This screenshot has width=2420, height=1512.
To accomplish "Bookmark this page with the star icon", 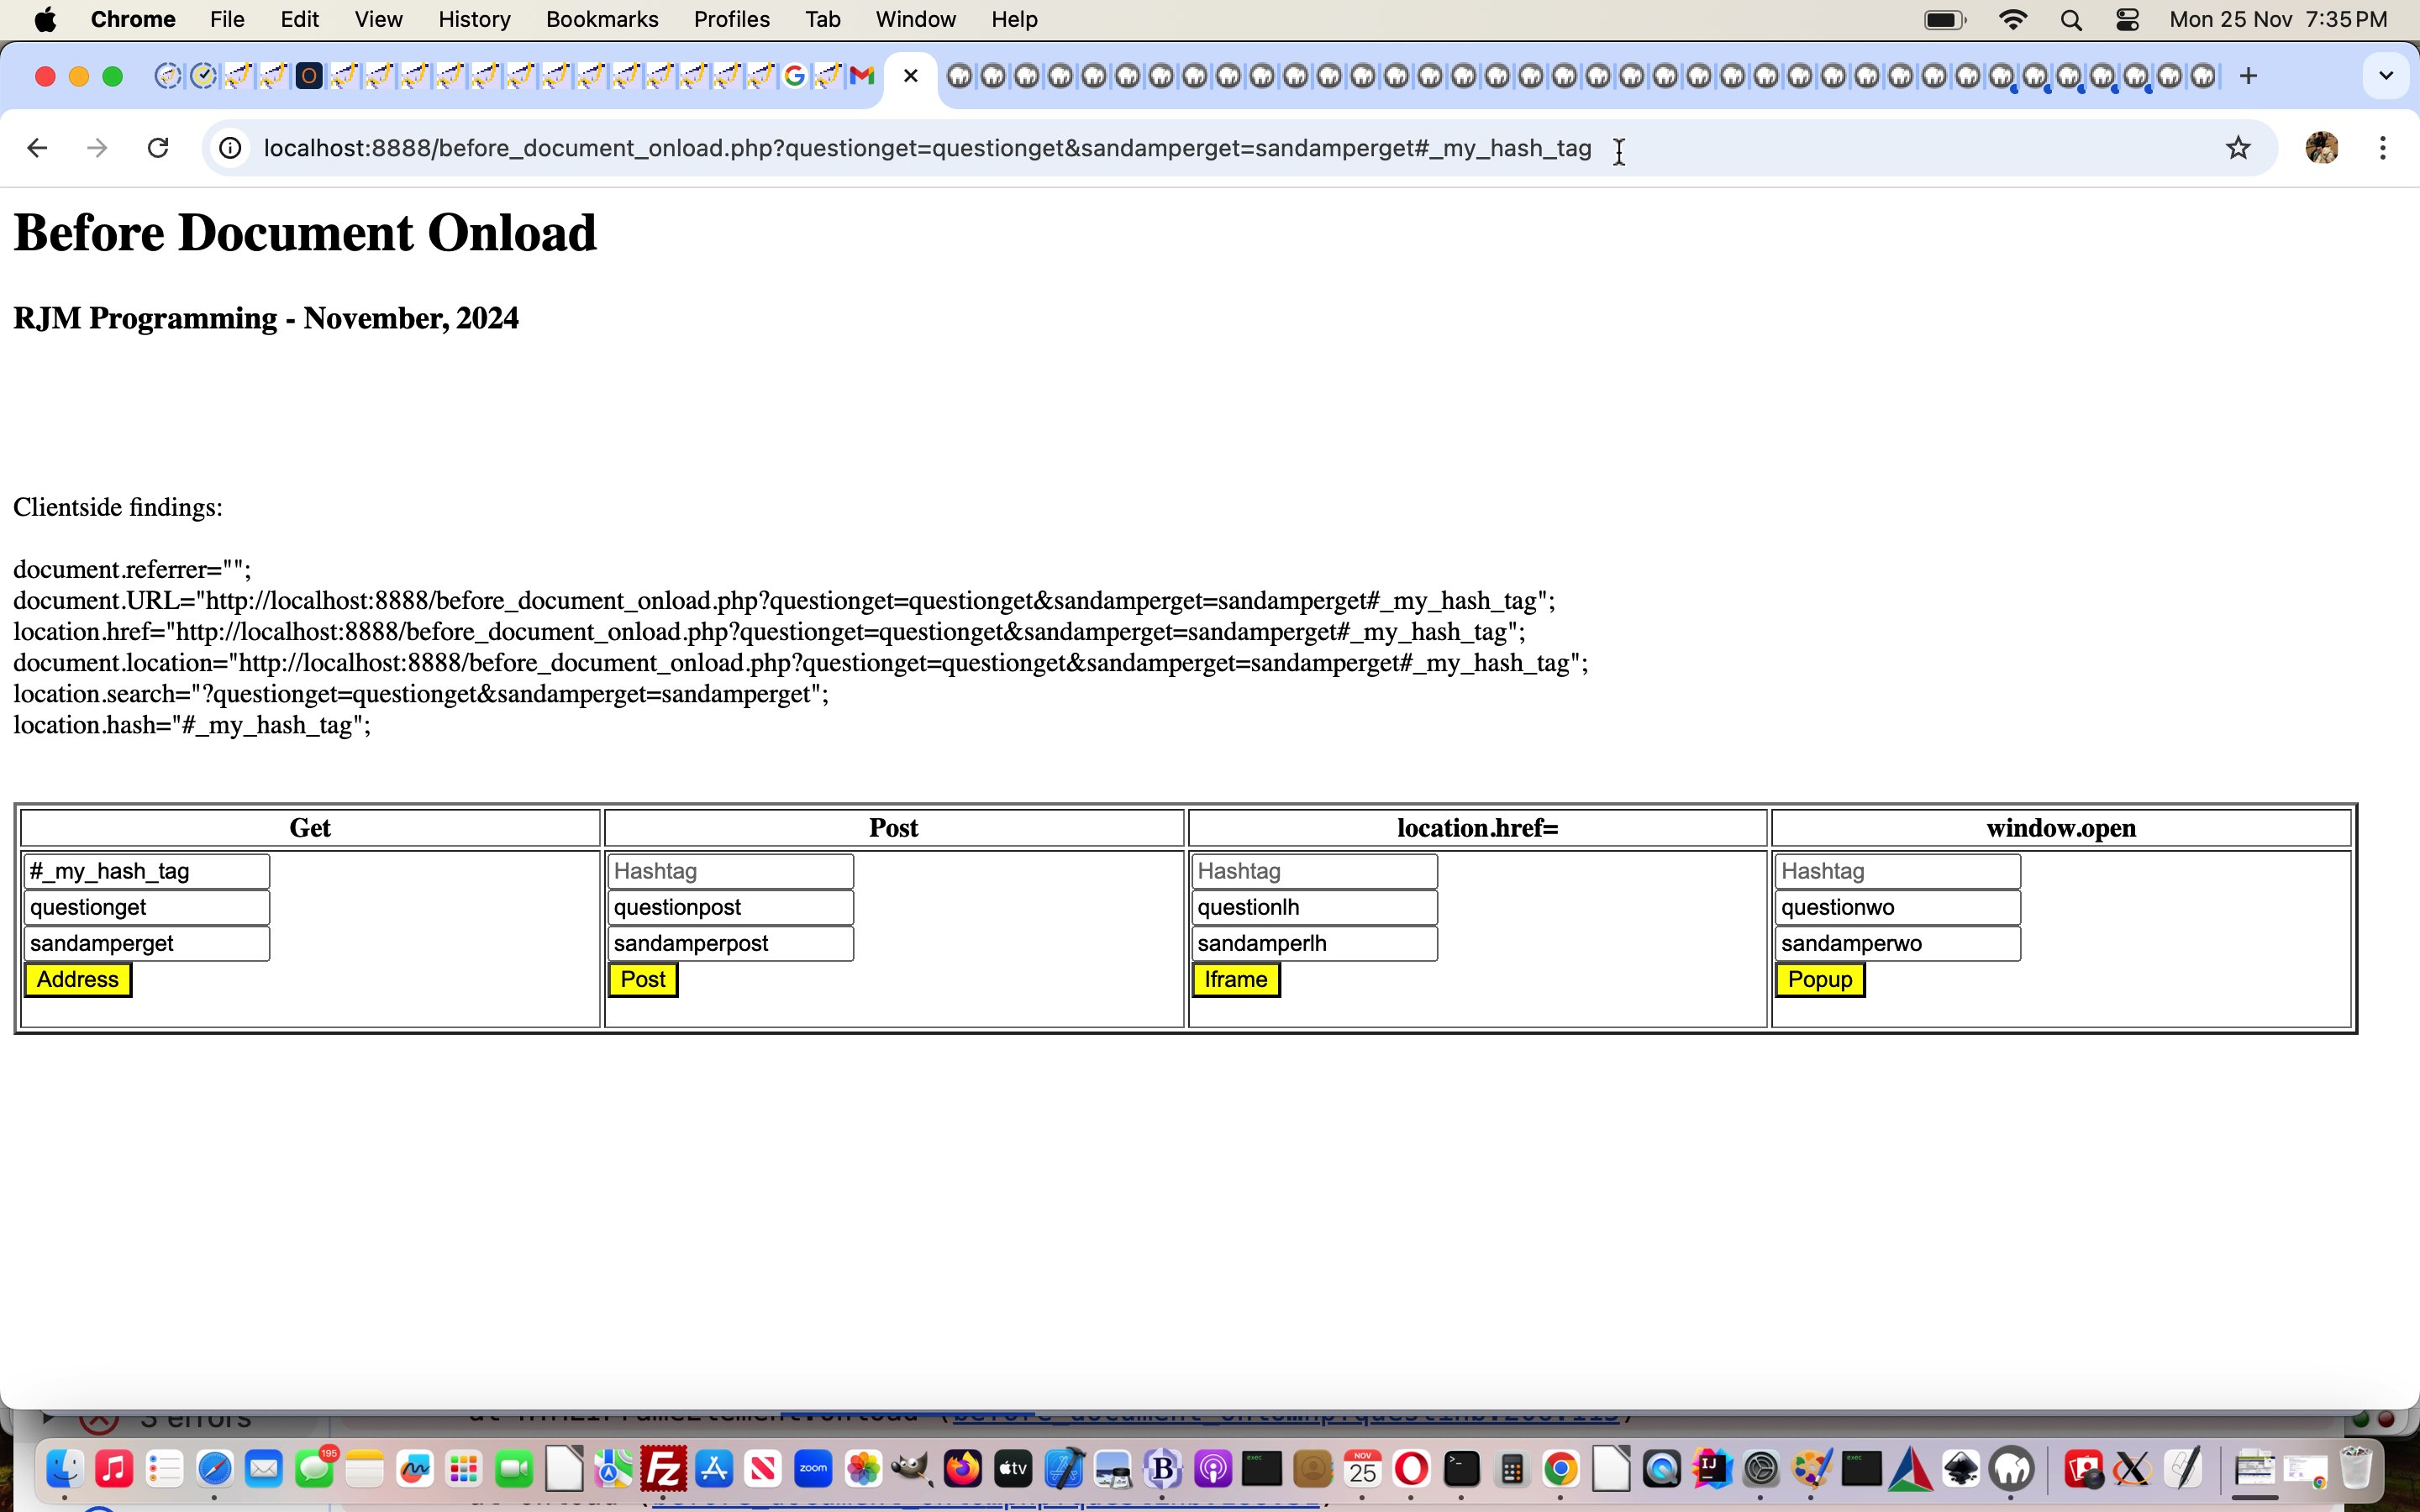I will click(2238, 148).
